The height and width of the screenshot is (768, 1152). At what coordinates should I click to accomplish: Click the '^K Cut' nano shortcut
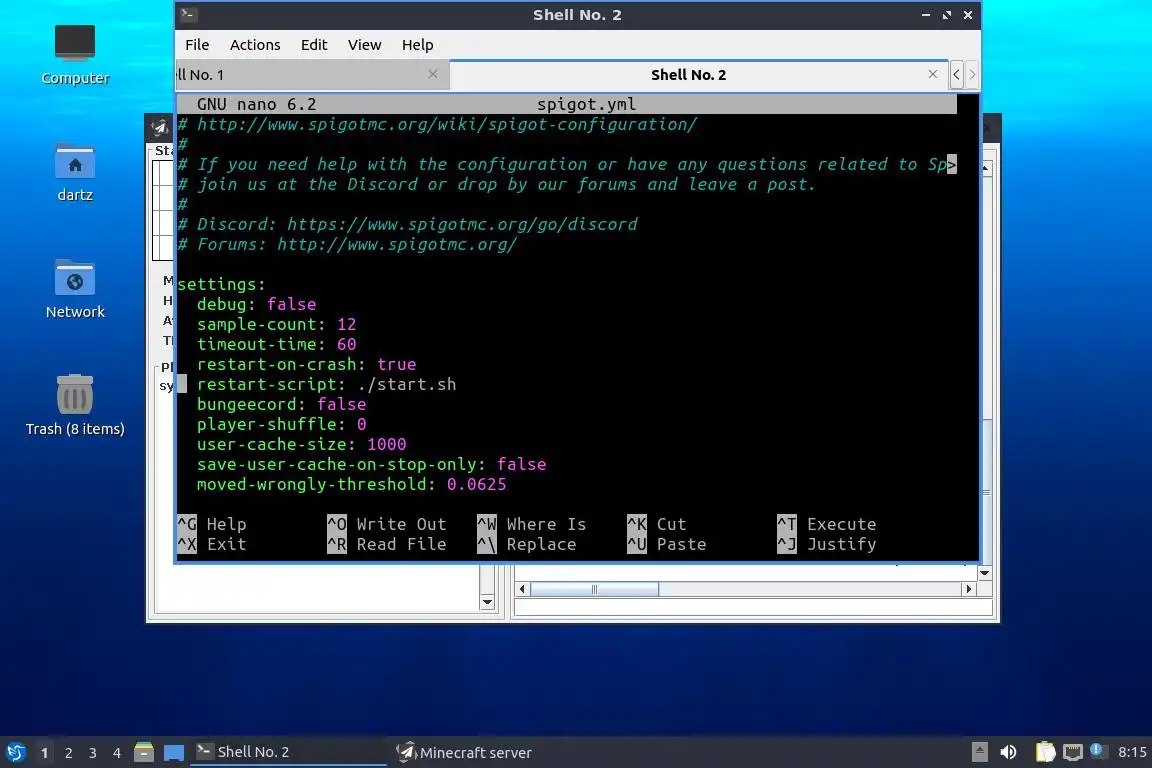pyautogui.click(x=656, y=524)
